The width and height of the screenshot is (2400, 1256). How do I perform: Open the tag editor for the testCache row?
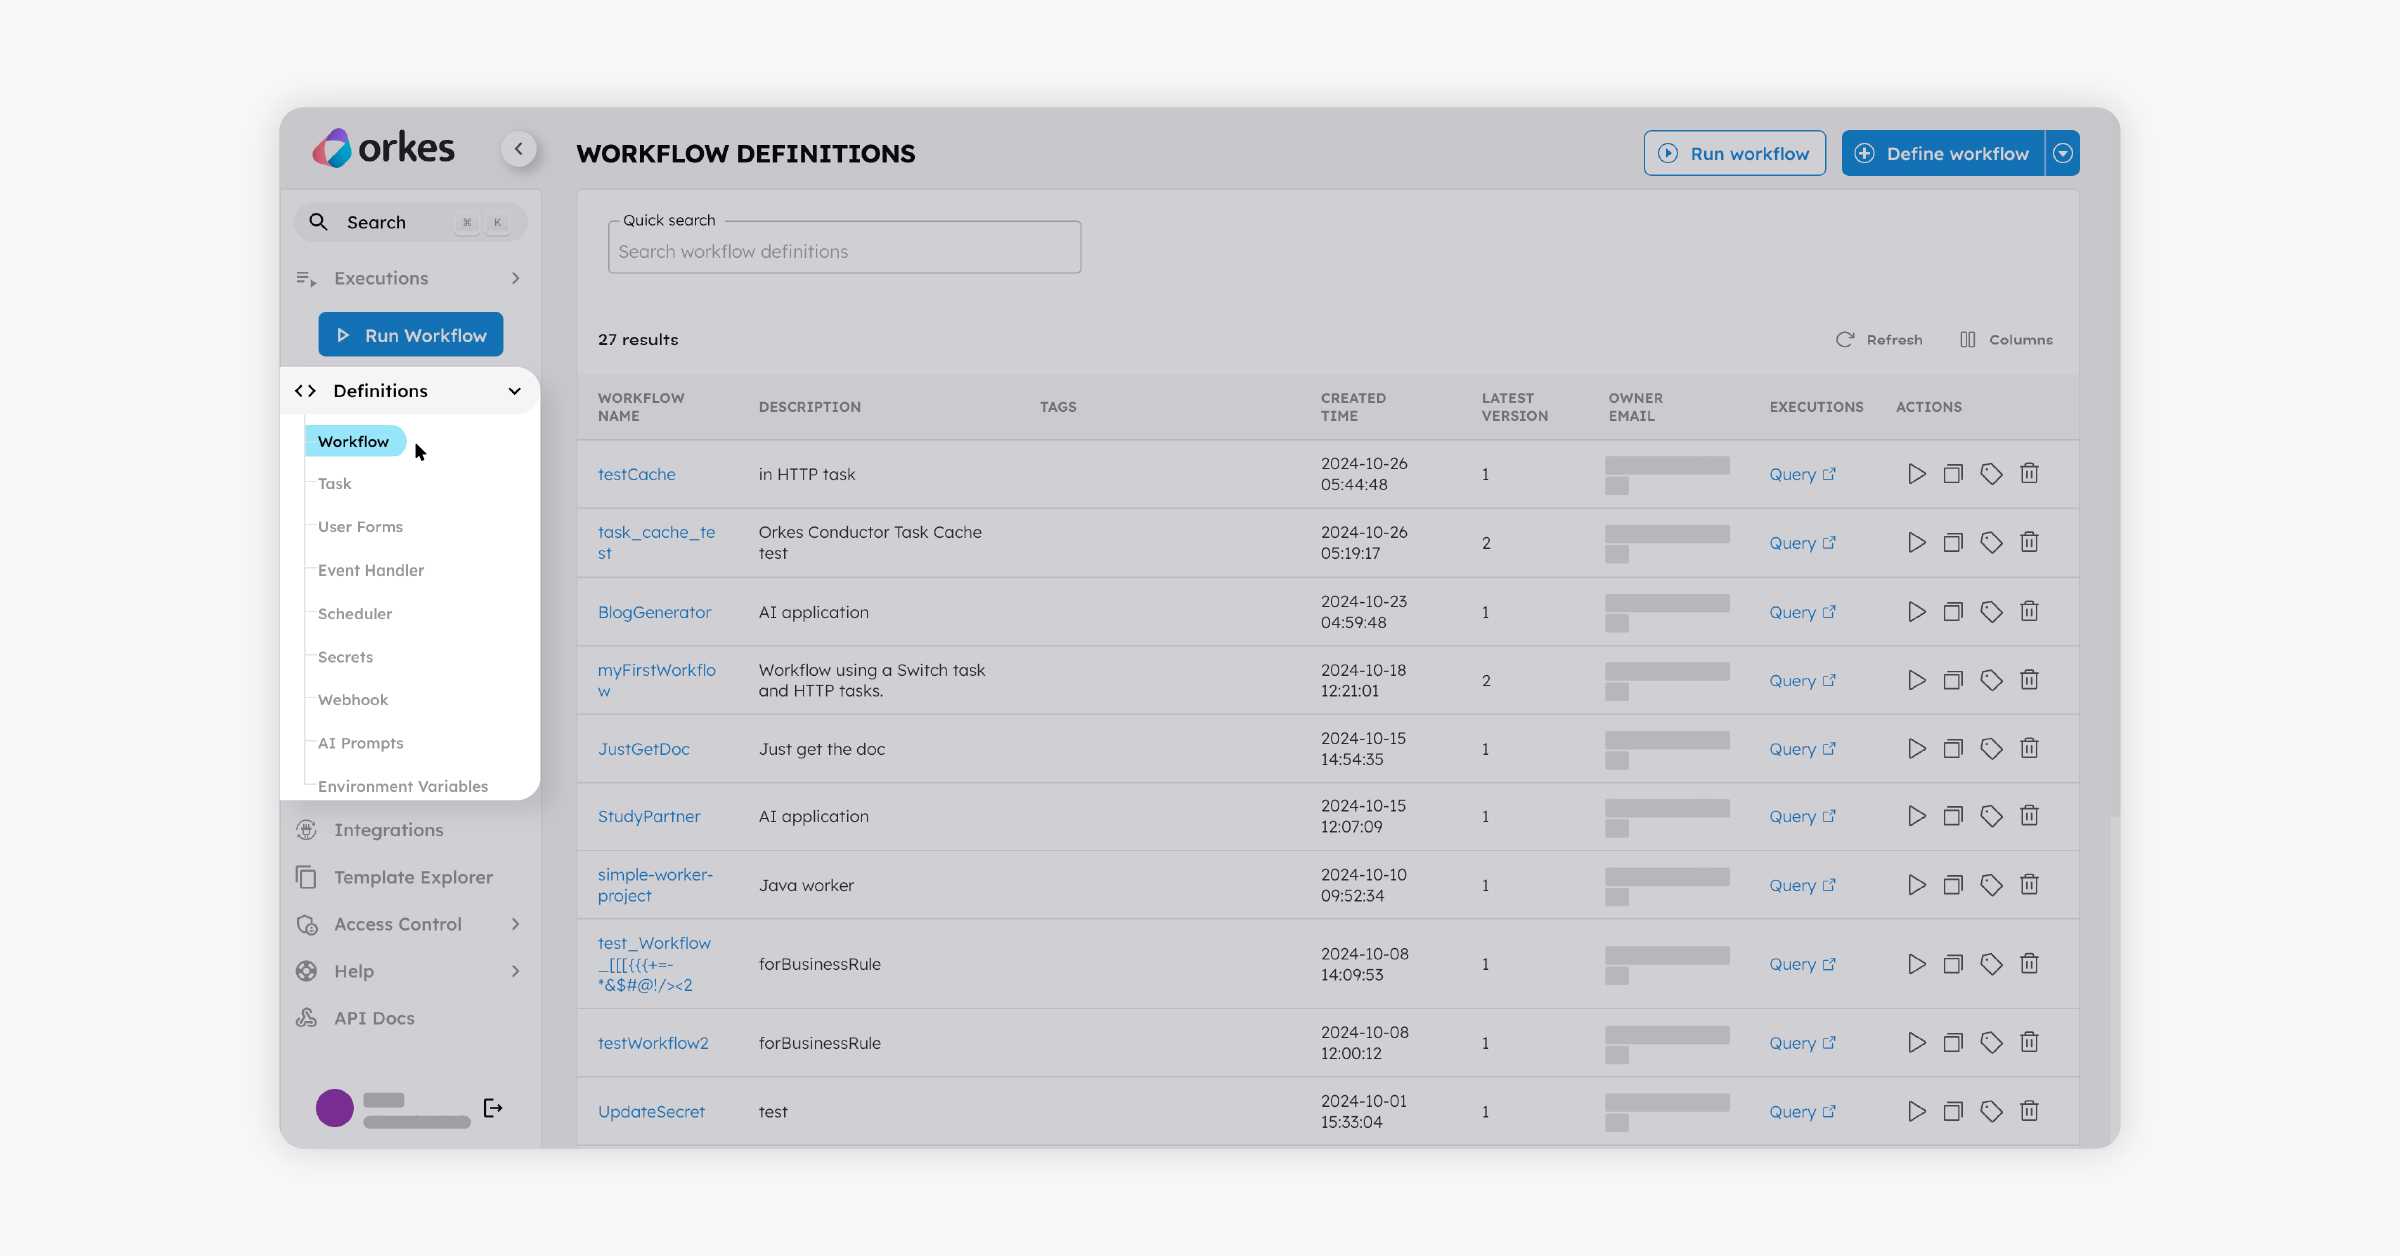coord(1991,474)
